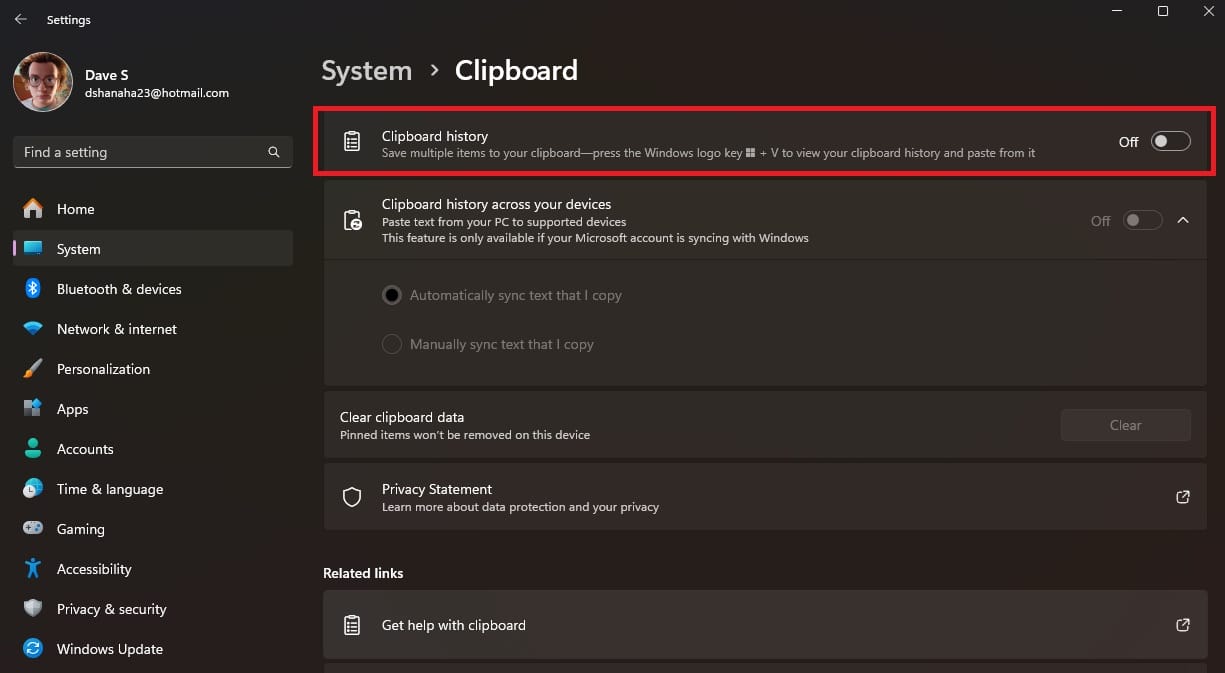Navigate to System via the breadcrumb
Image resolution: width=1225 pixels, height=673 pixels.
pyautogui.click(x=366, y=70)
